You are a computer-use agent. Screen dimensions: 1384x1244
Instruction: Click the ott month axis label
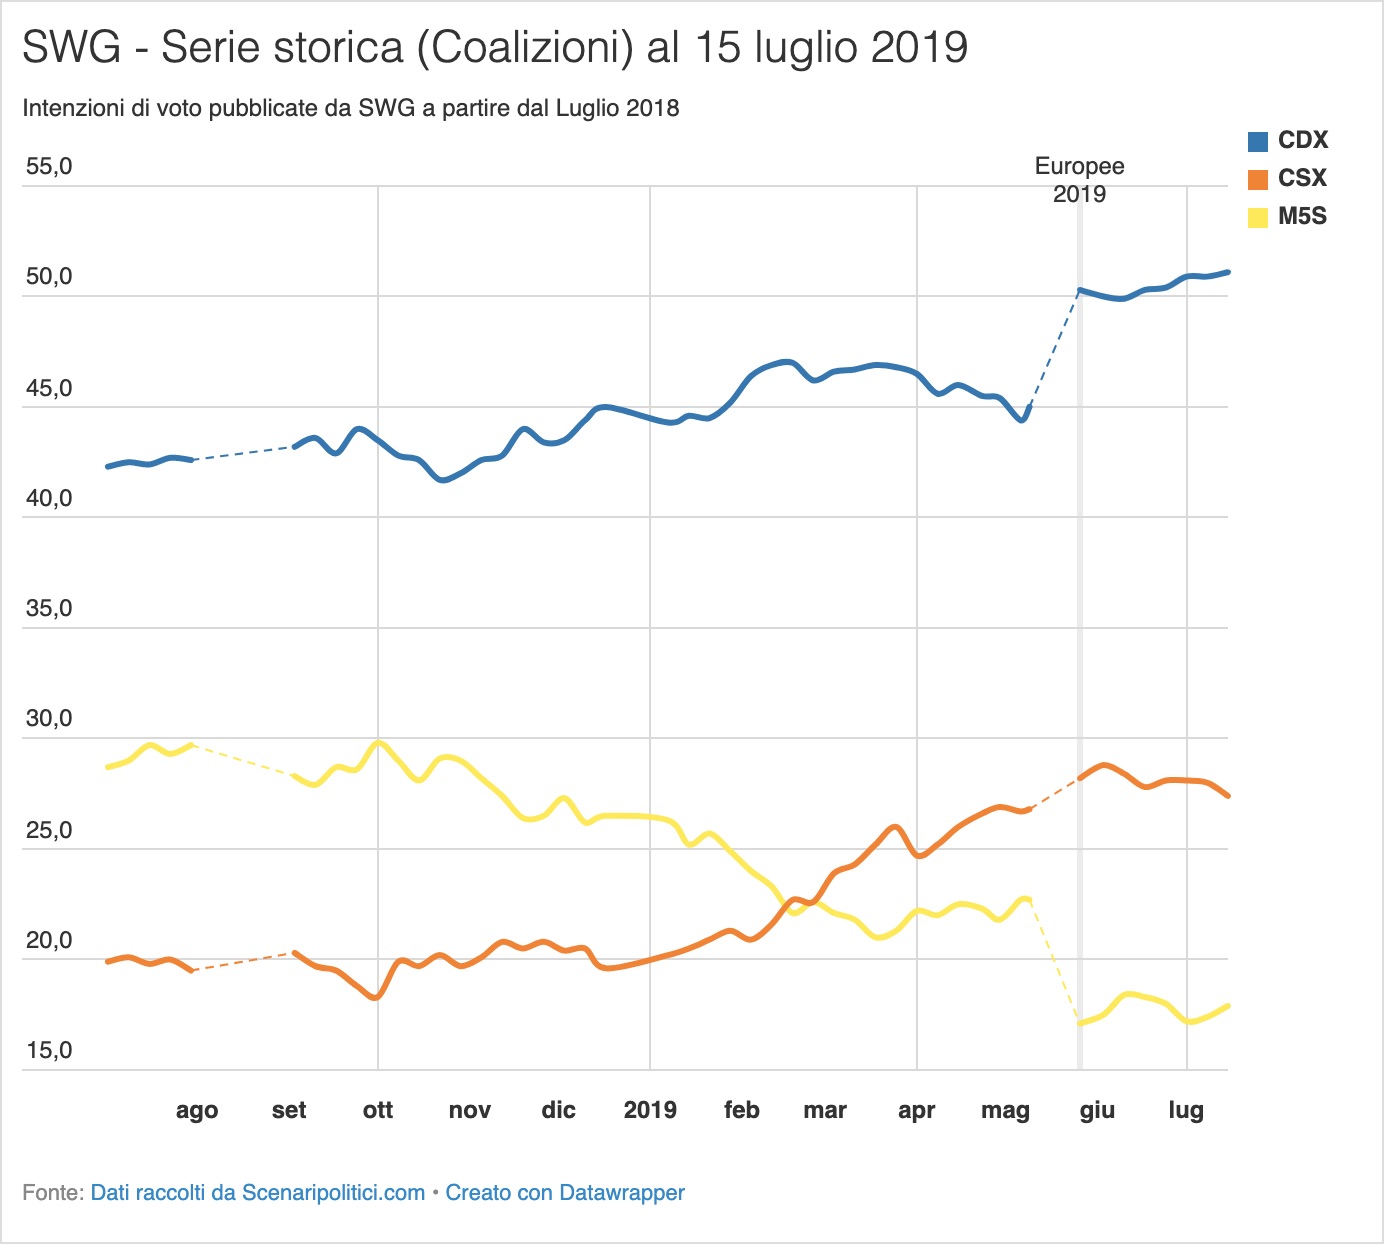(378, 1110)
